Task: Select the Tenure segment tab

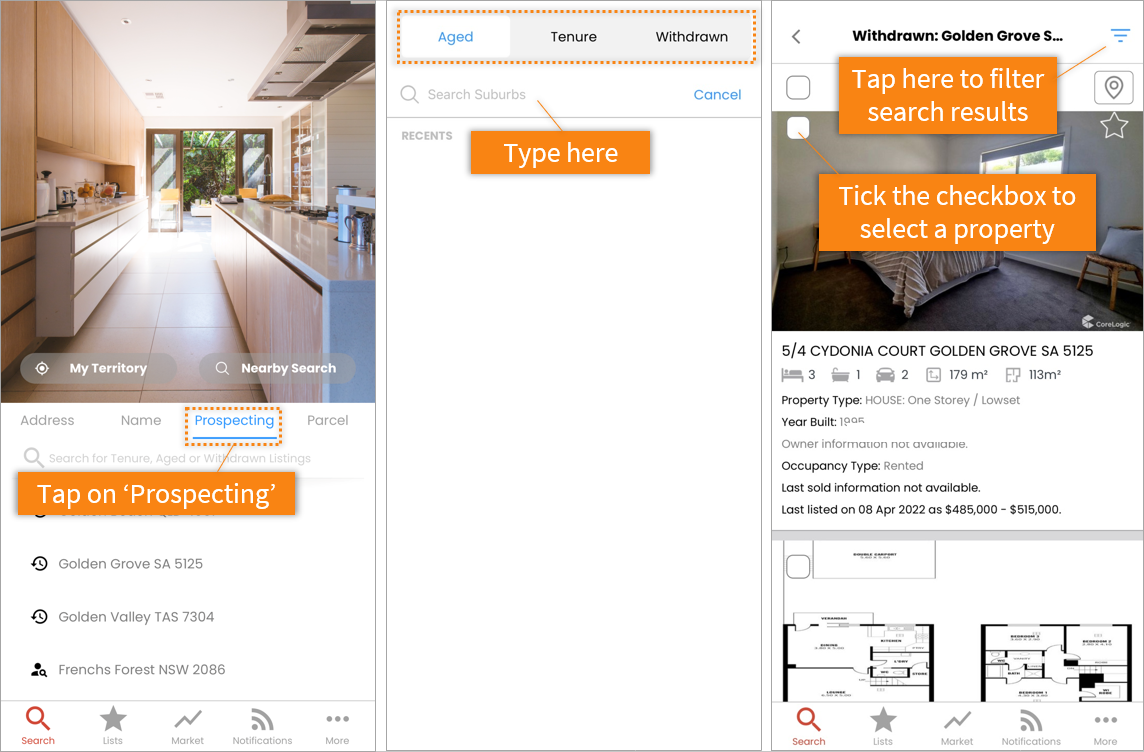Action: point(573,36)
